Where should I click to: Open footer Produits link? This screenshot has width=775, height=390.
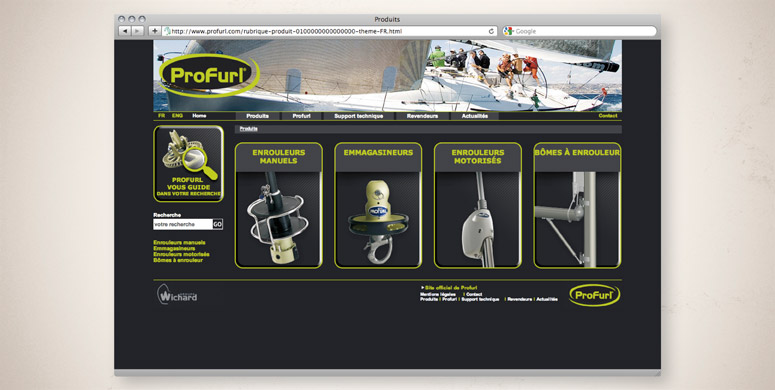pos(429,300)
